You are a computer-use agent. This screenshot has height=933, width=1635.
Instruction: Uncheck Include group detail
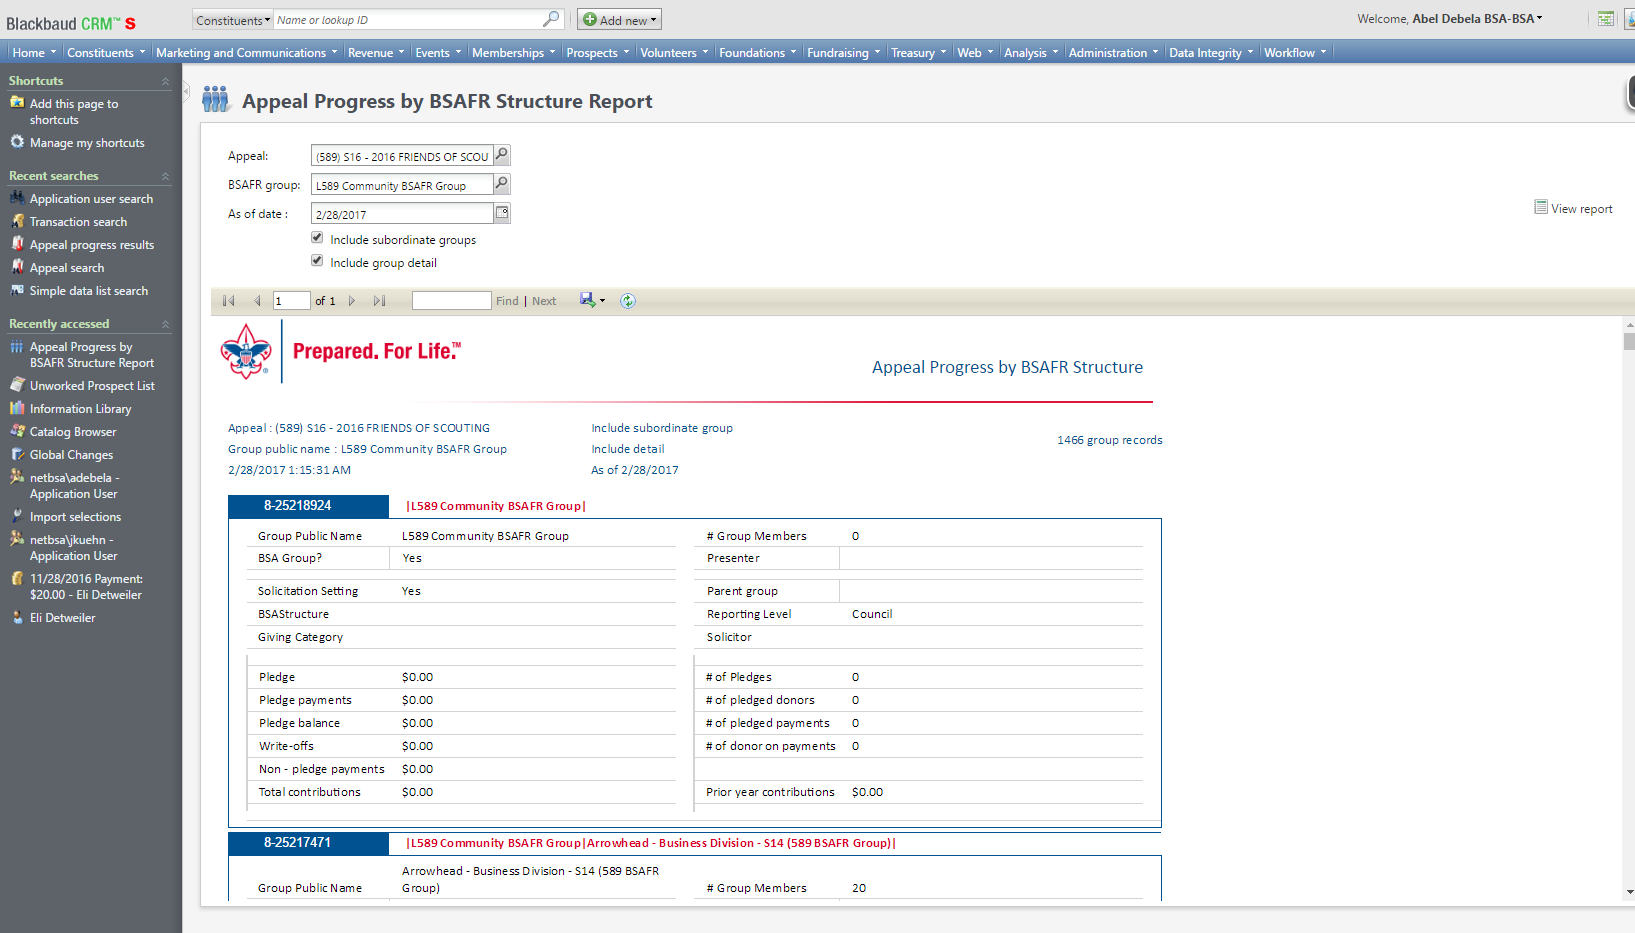click(317, 261)
